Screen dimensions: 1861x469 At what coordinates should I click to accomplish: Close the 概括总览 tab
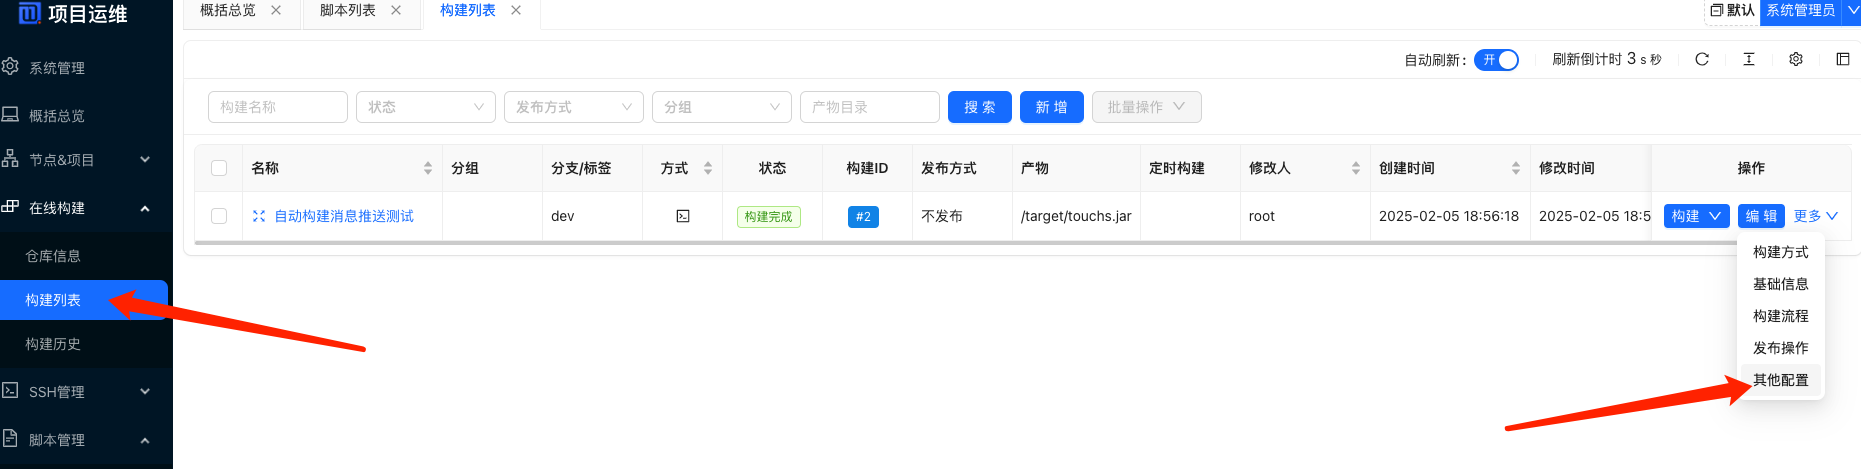pos(276,11)
